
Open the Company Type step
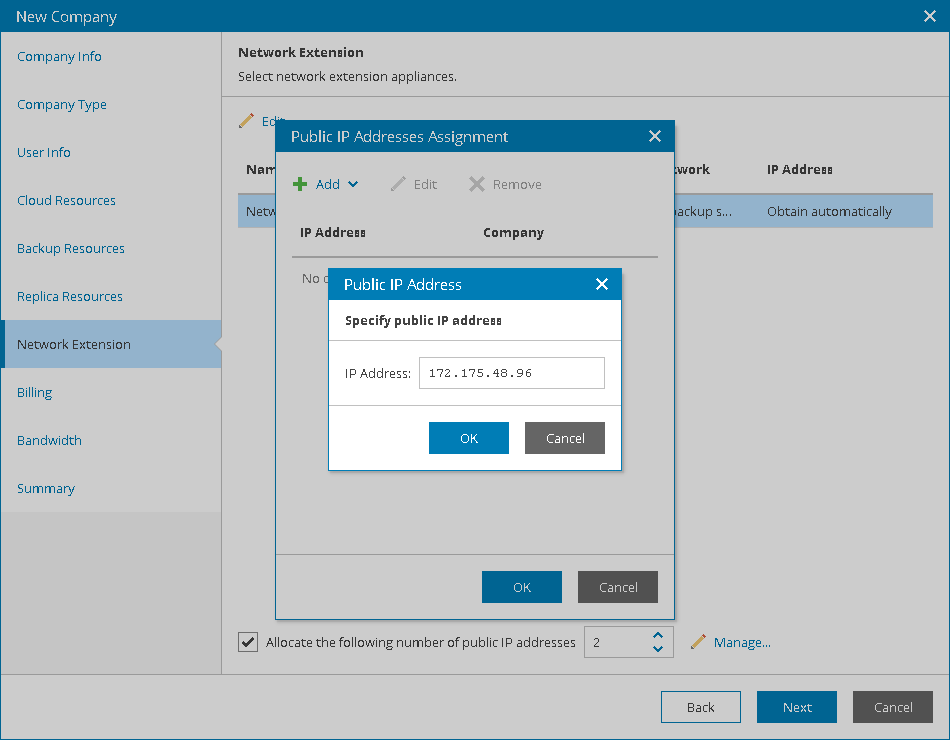coord(62,104)
